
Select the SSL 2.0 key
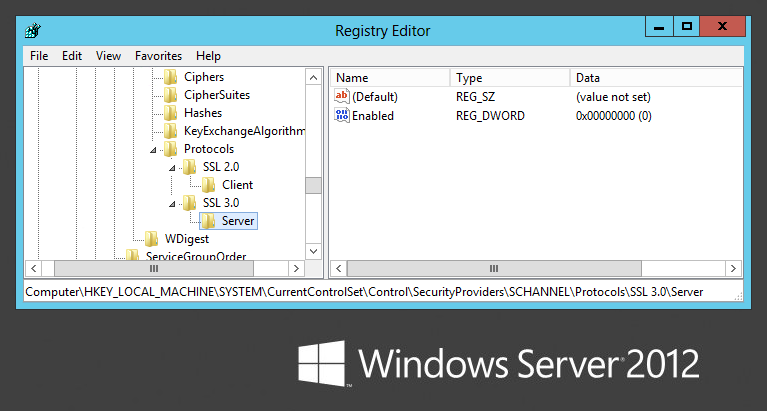[x=221, y=167]
